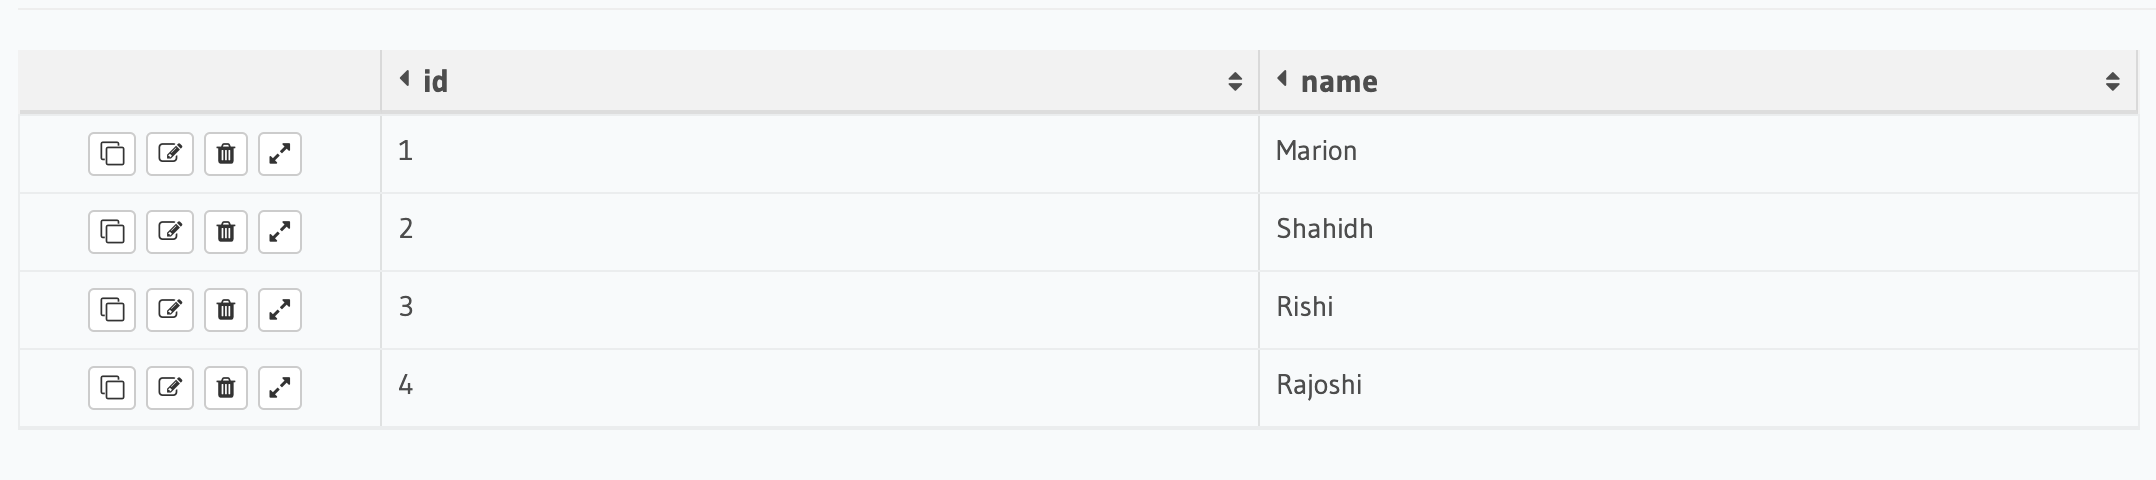Clone the Marion row
Screen dimensions: 2156x480
point(112,154)
